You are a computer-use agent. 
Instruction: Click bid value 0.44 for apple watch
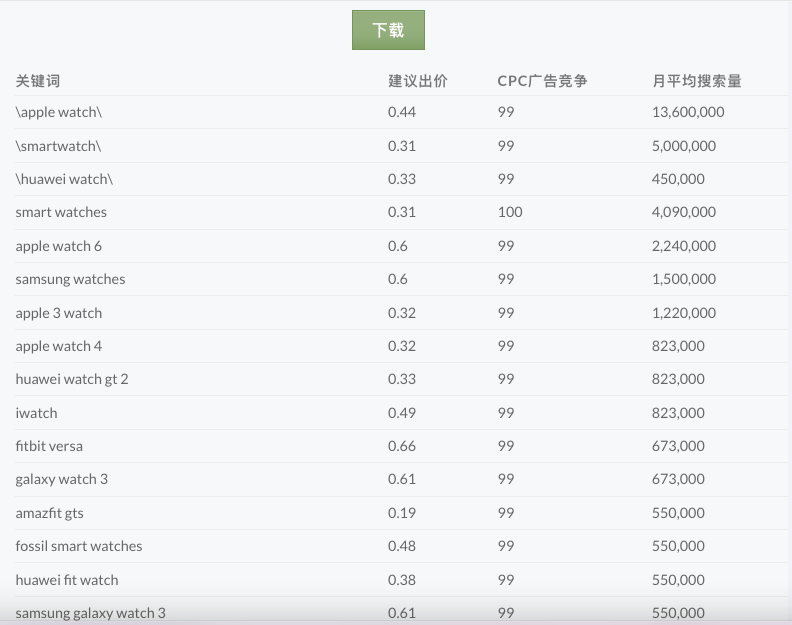coord(402,112)
